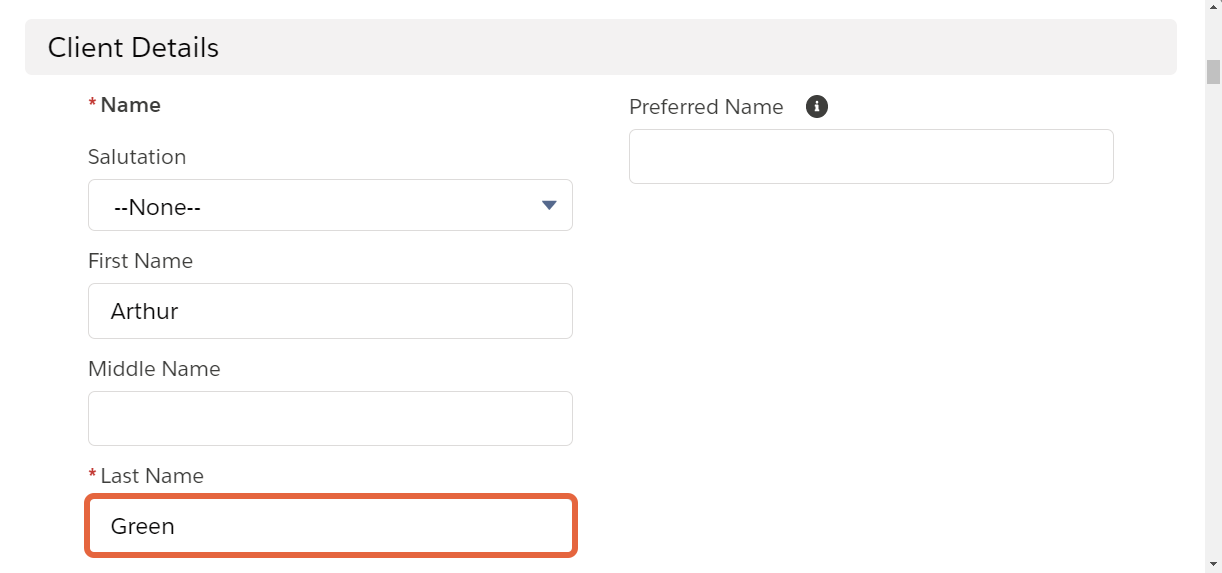Open the Salutation picklist showing --None--

point(330,205)
